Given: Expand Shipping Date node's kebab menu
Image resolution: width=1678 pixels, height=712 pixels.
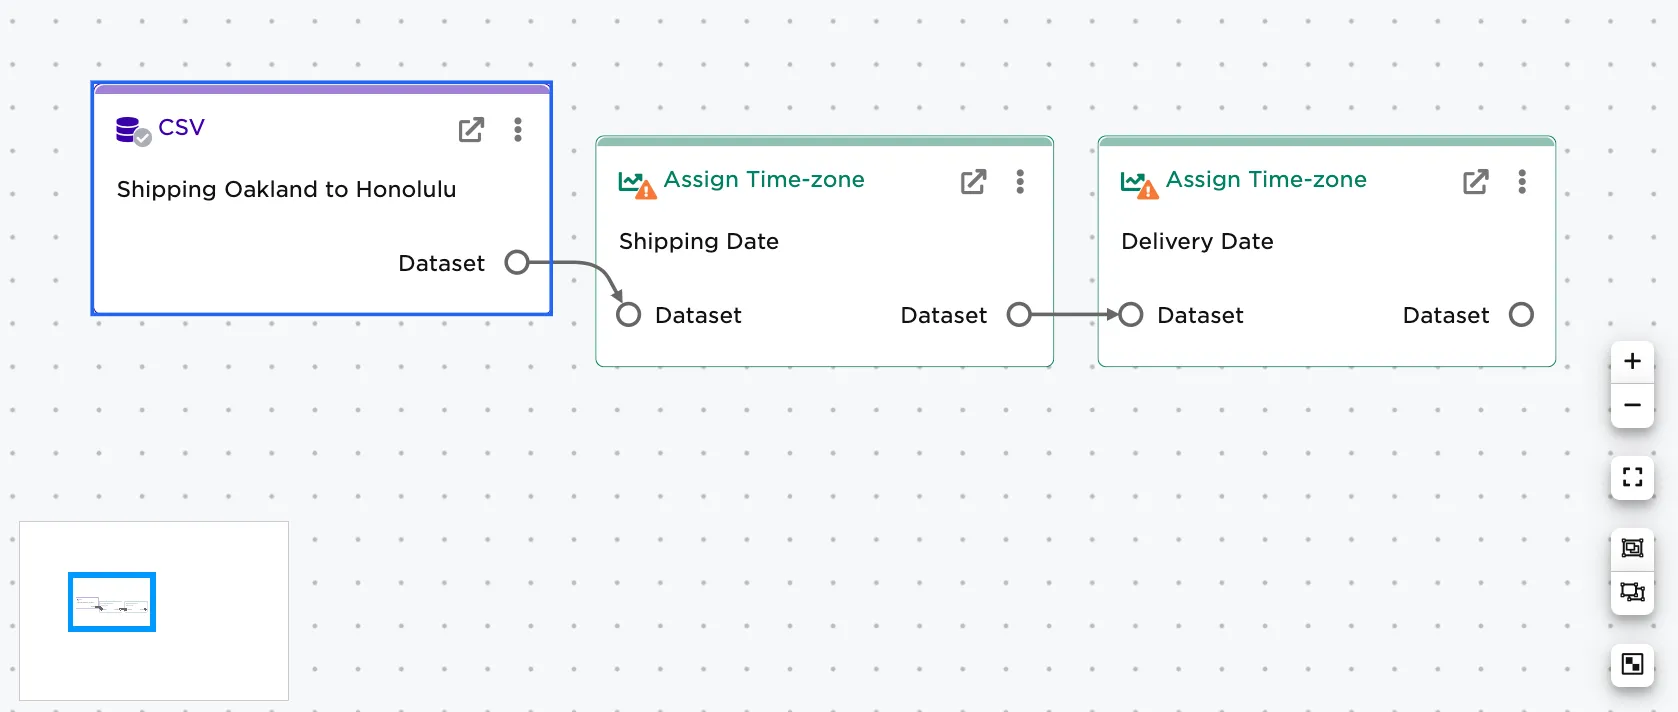Looking at the screenshot, I should click(1020, 182).
